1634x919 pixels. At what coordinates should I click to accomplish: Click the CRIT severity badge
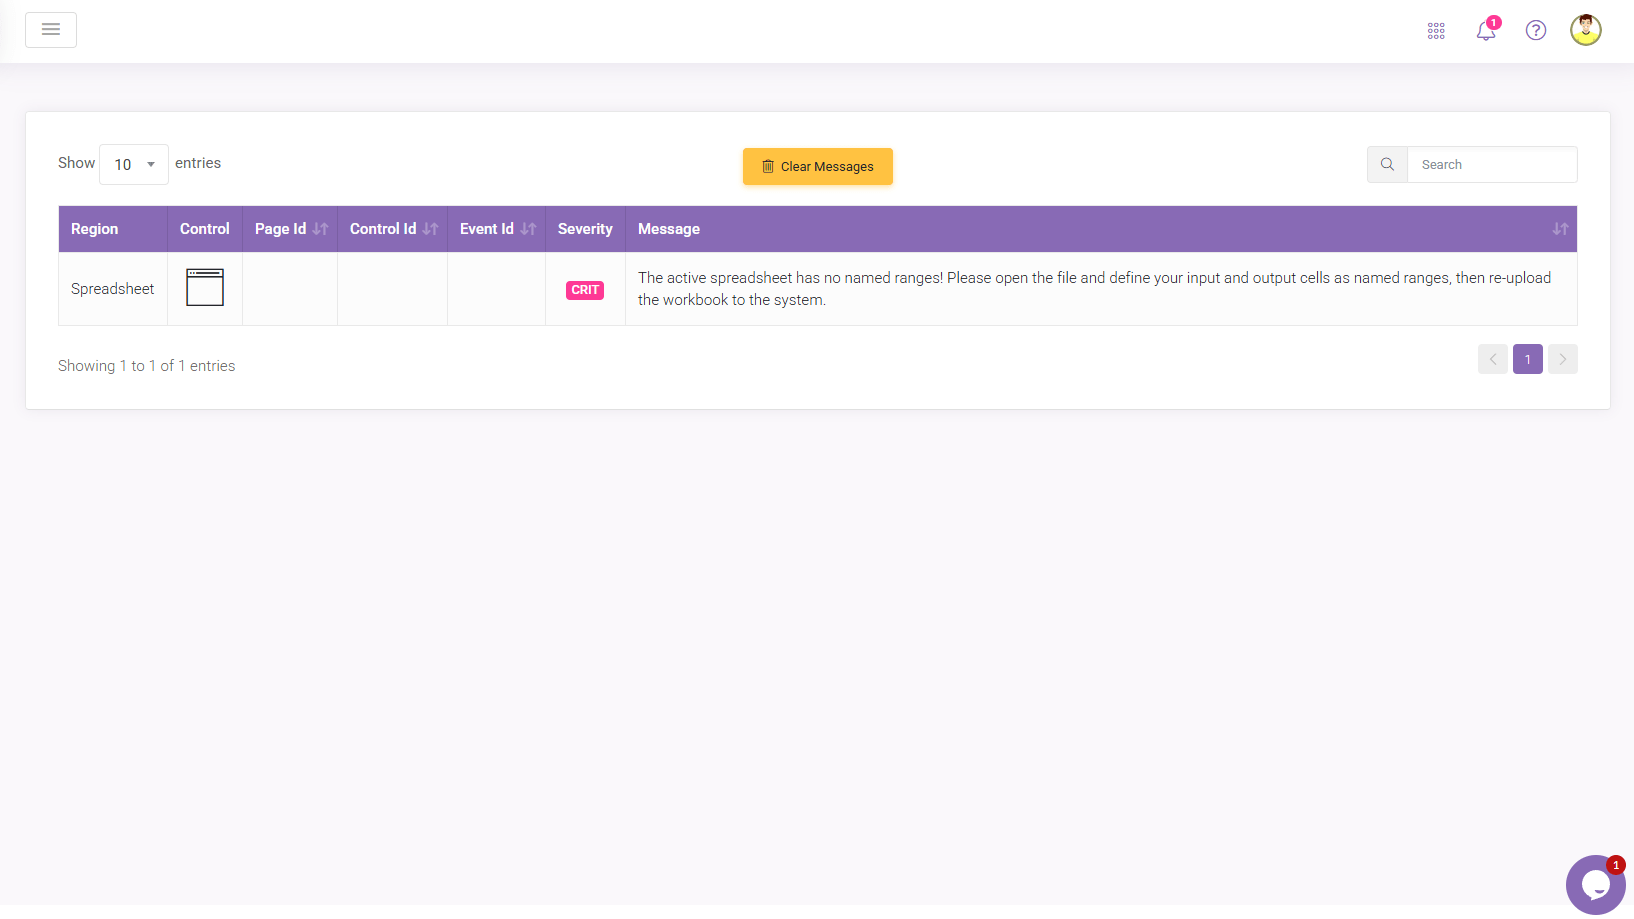click(x=585, y=290)
